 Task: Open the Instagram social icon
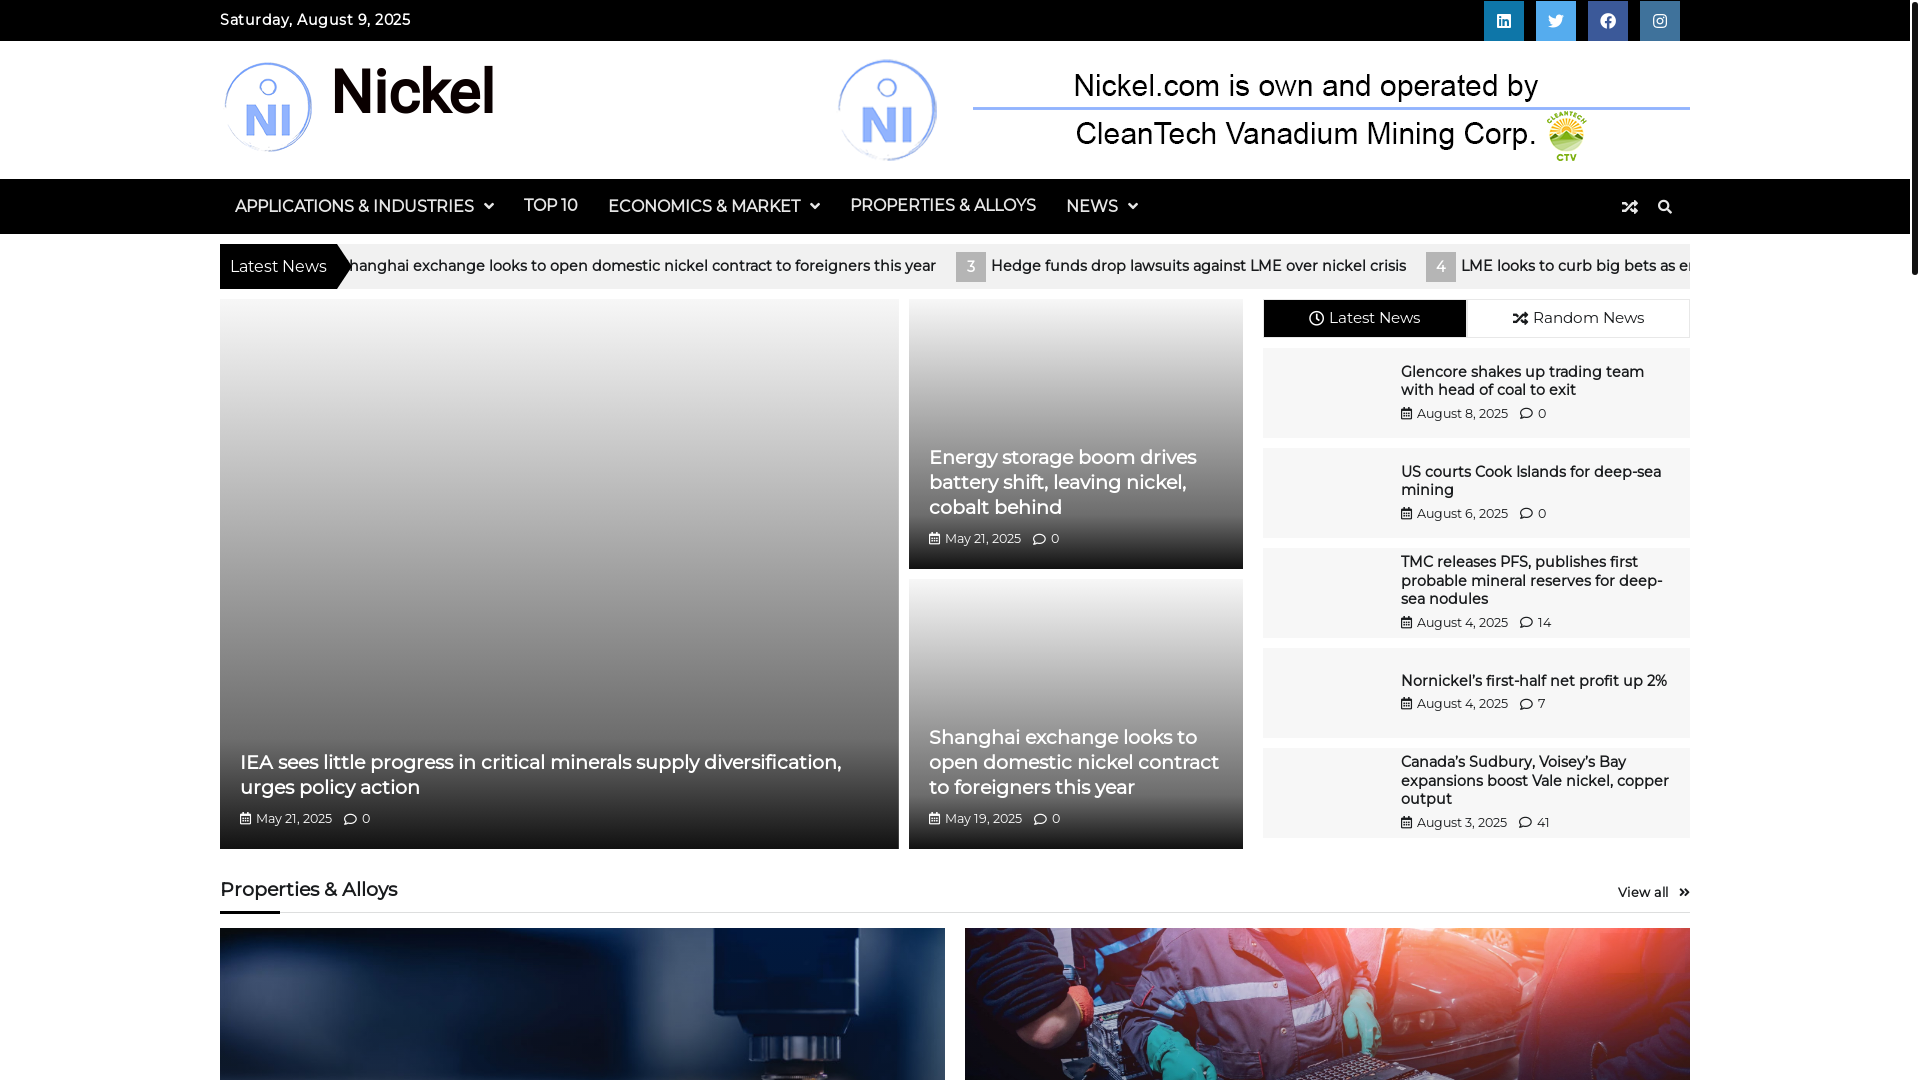point(1659,21)
